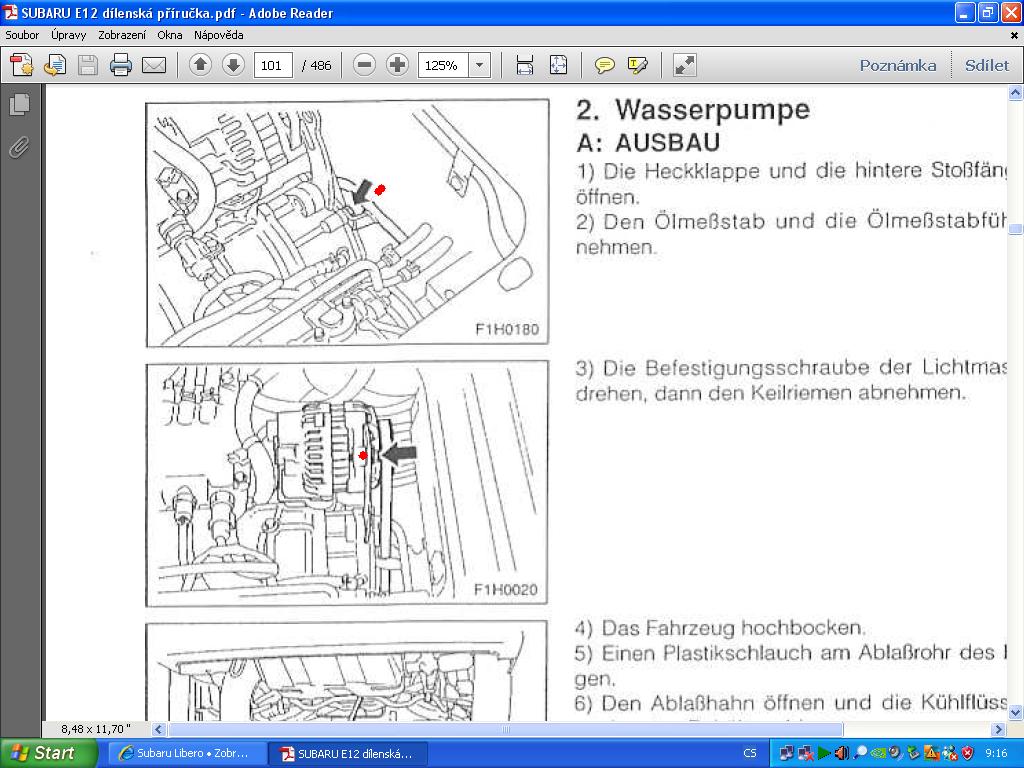Open the Nápověda menu
This screenshot has width=1024, height=768.
[219, 35]
